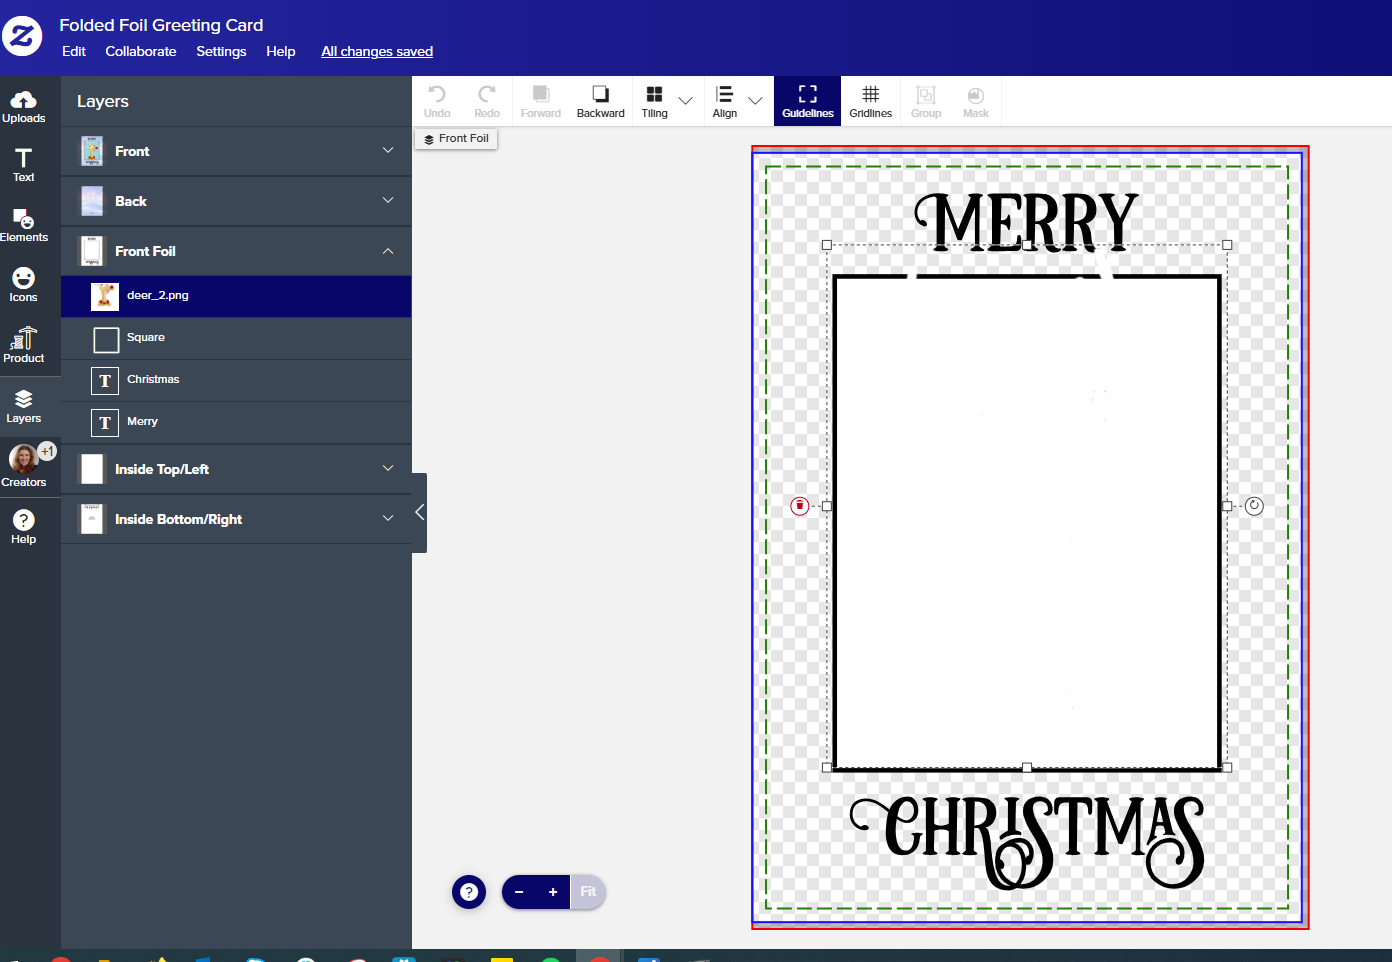Image resolution: width=1392 pixels, height=962 pixels.
Task: Click the zoom in plus button
Action: [552, 892]
